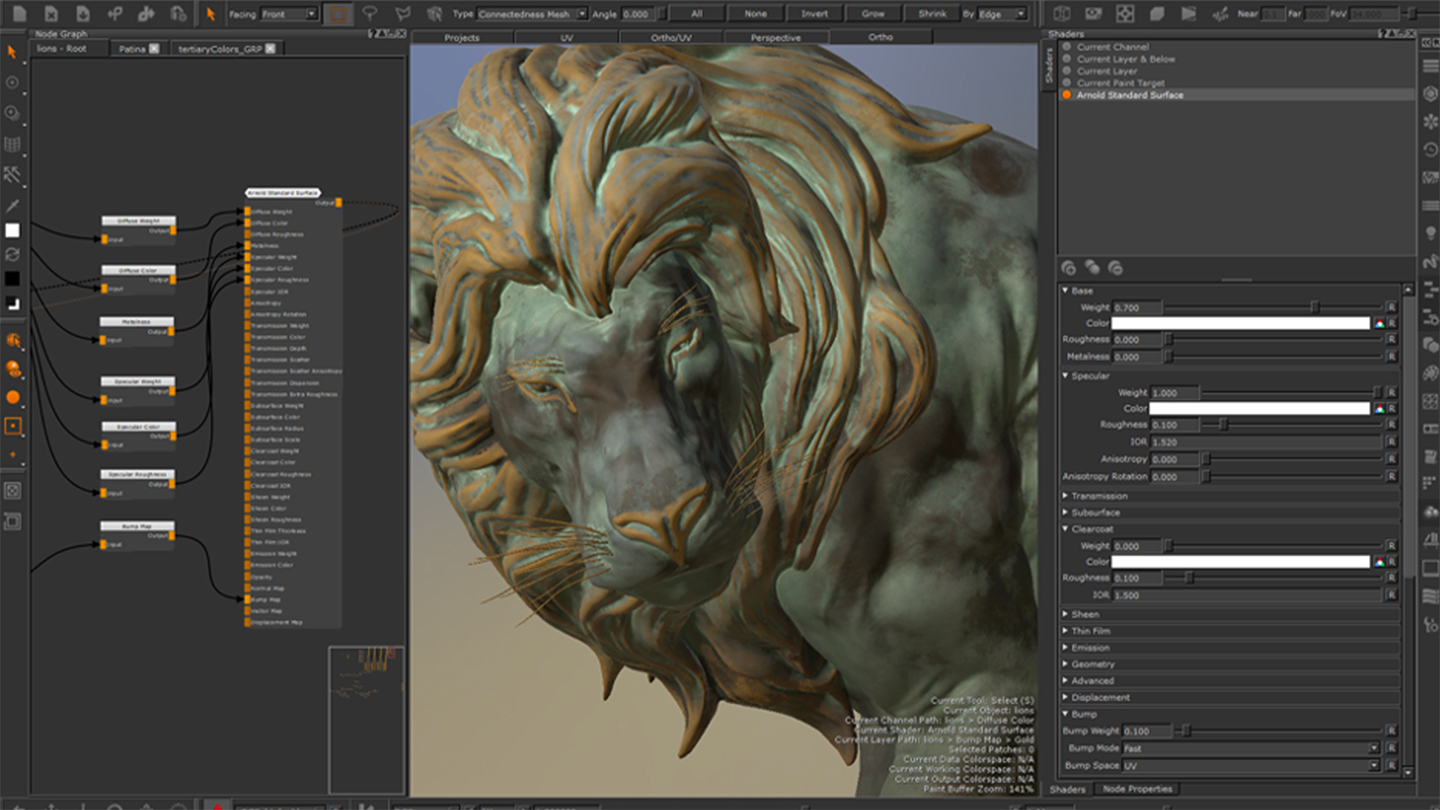Image resolution: width=1440 pixels, height=810 pixels.
Task: Open color picker for Base Color
Action: pos(1379,323)
